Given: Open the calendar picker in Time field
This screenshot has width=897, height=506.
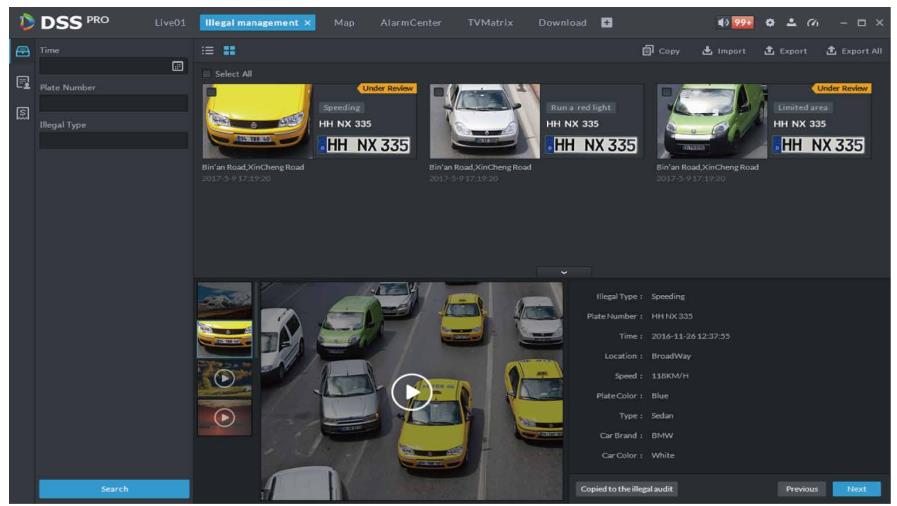Looking at the screenshot, I should click(x=178, y=66).
